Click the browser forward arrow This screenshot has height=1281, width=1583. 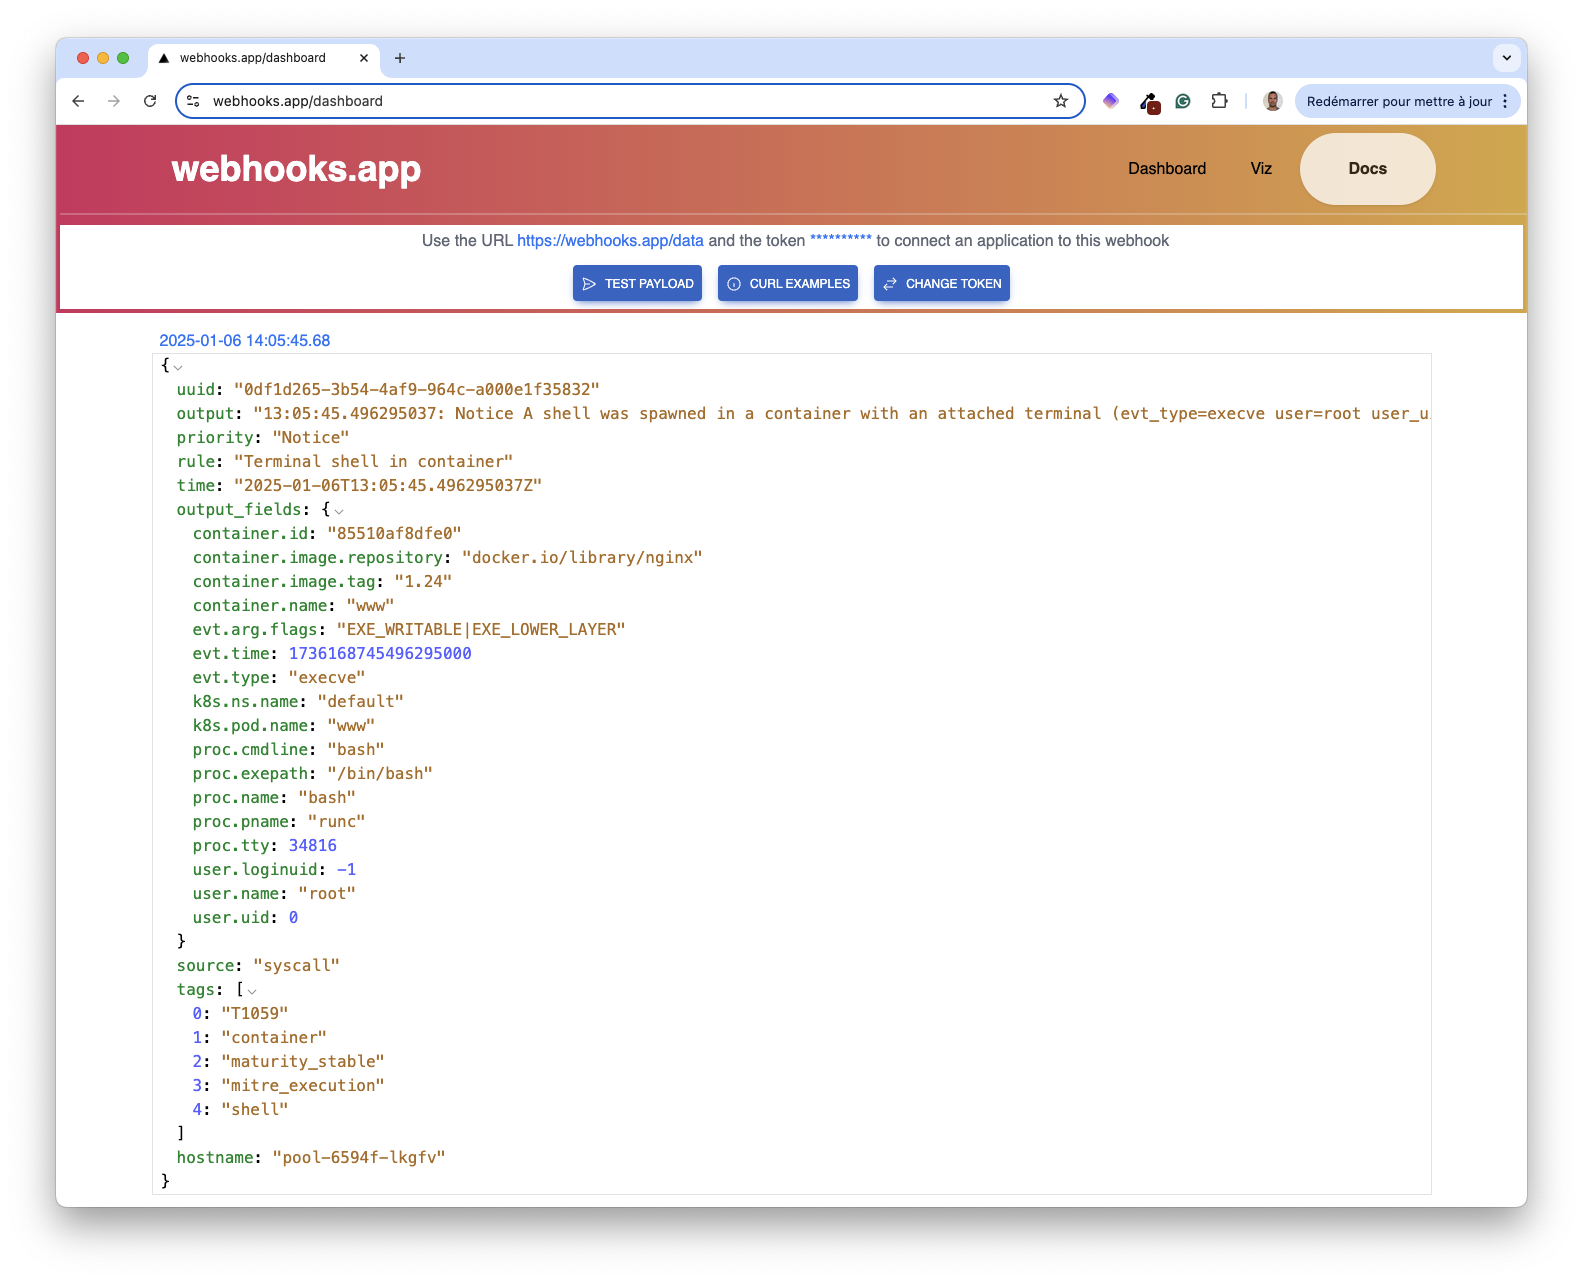114,101
